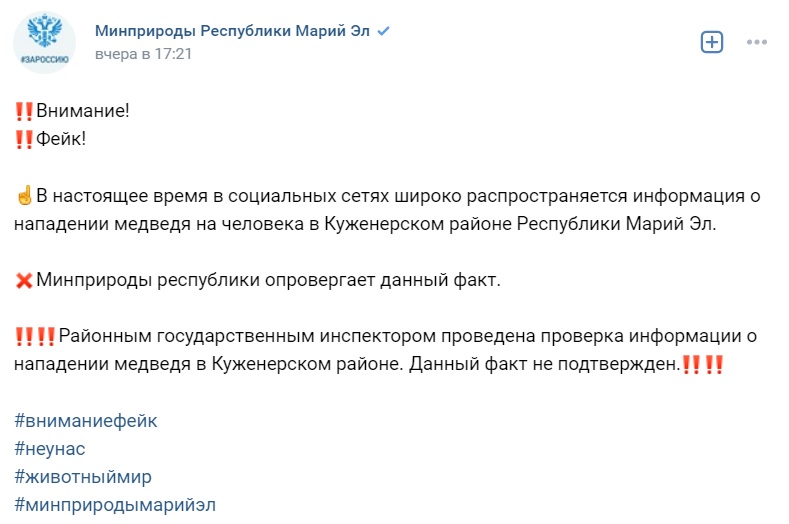Open the post timestamp вчера в 17:21
The width and height of the screenshot is (789, 524).
click(x=143, y=54)
